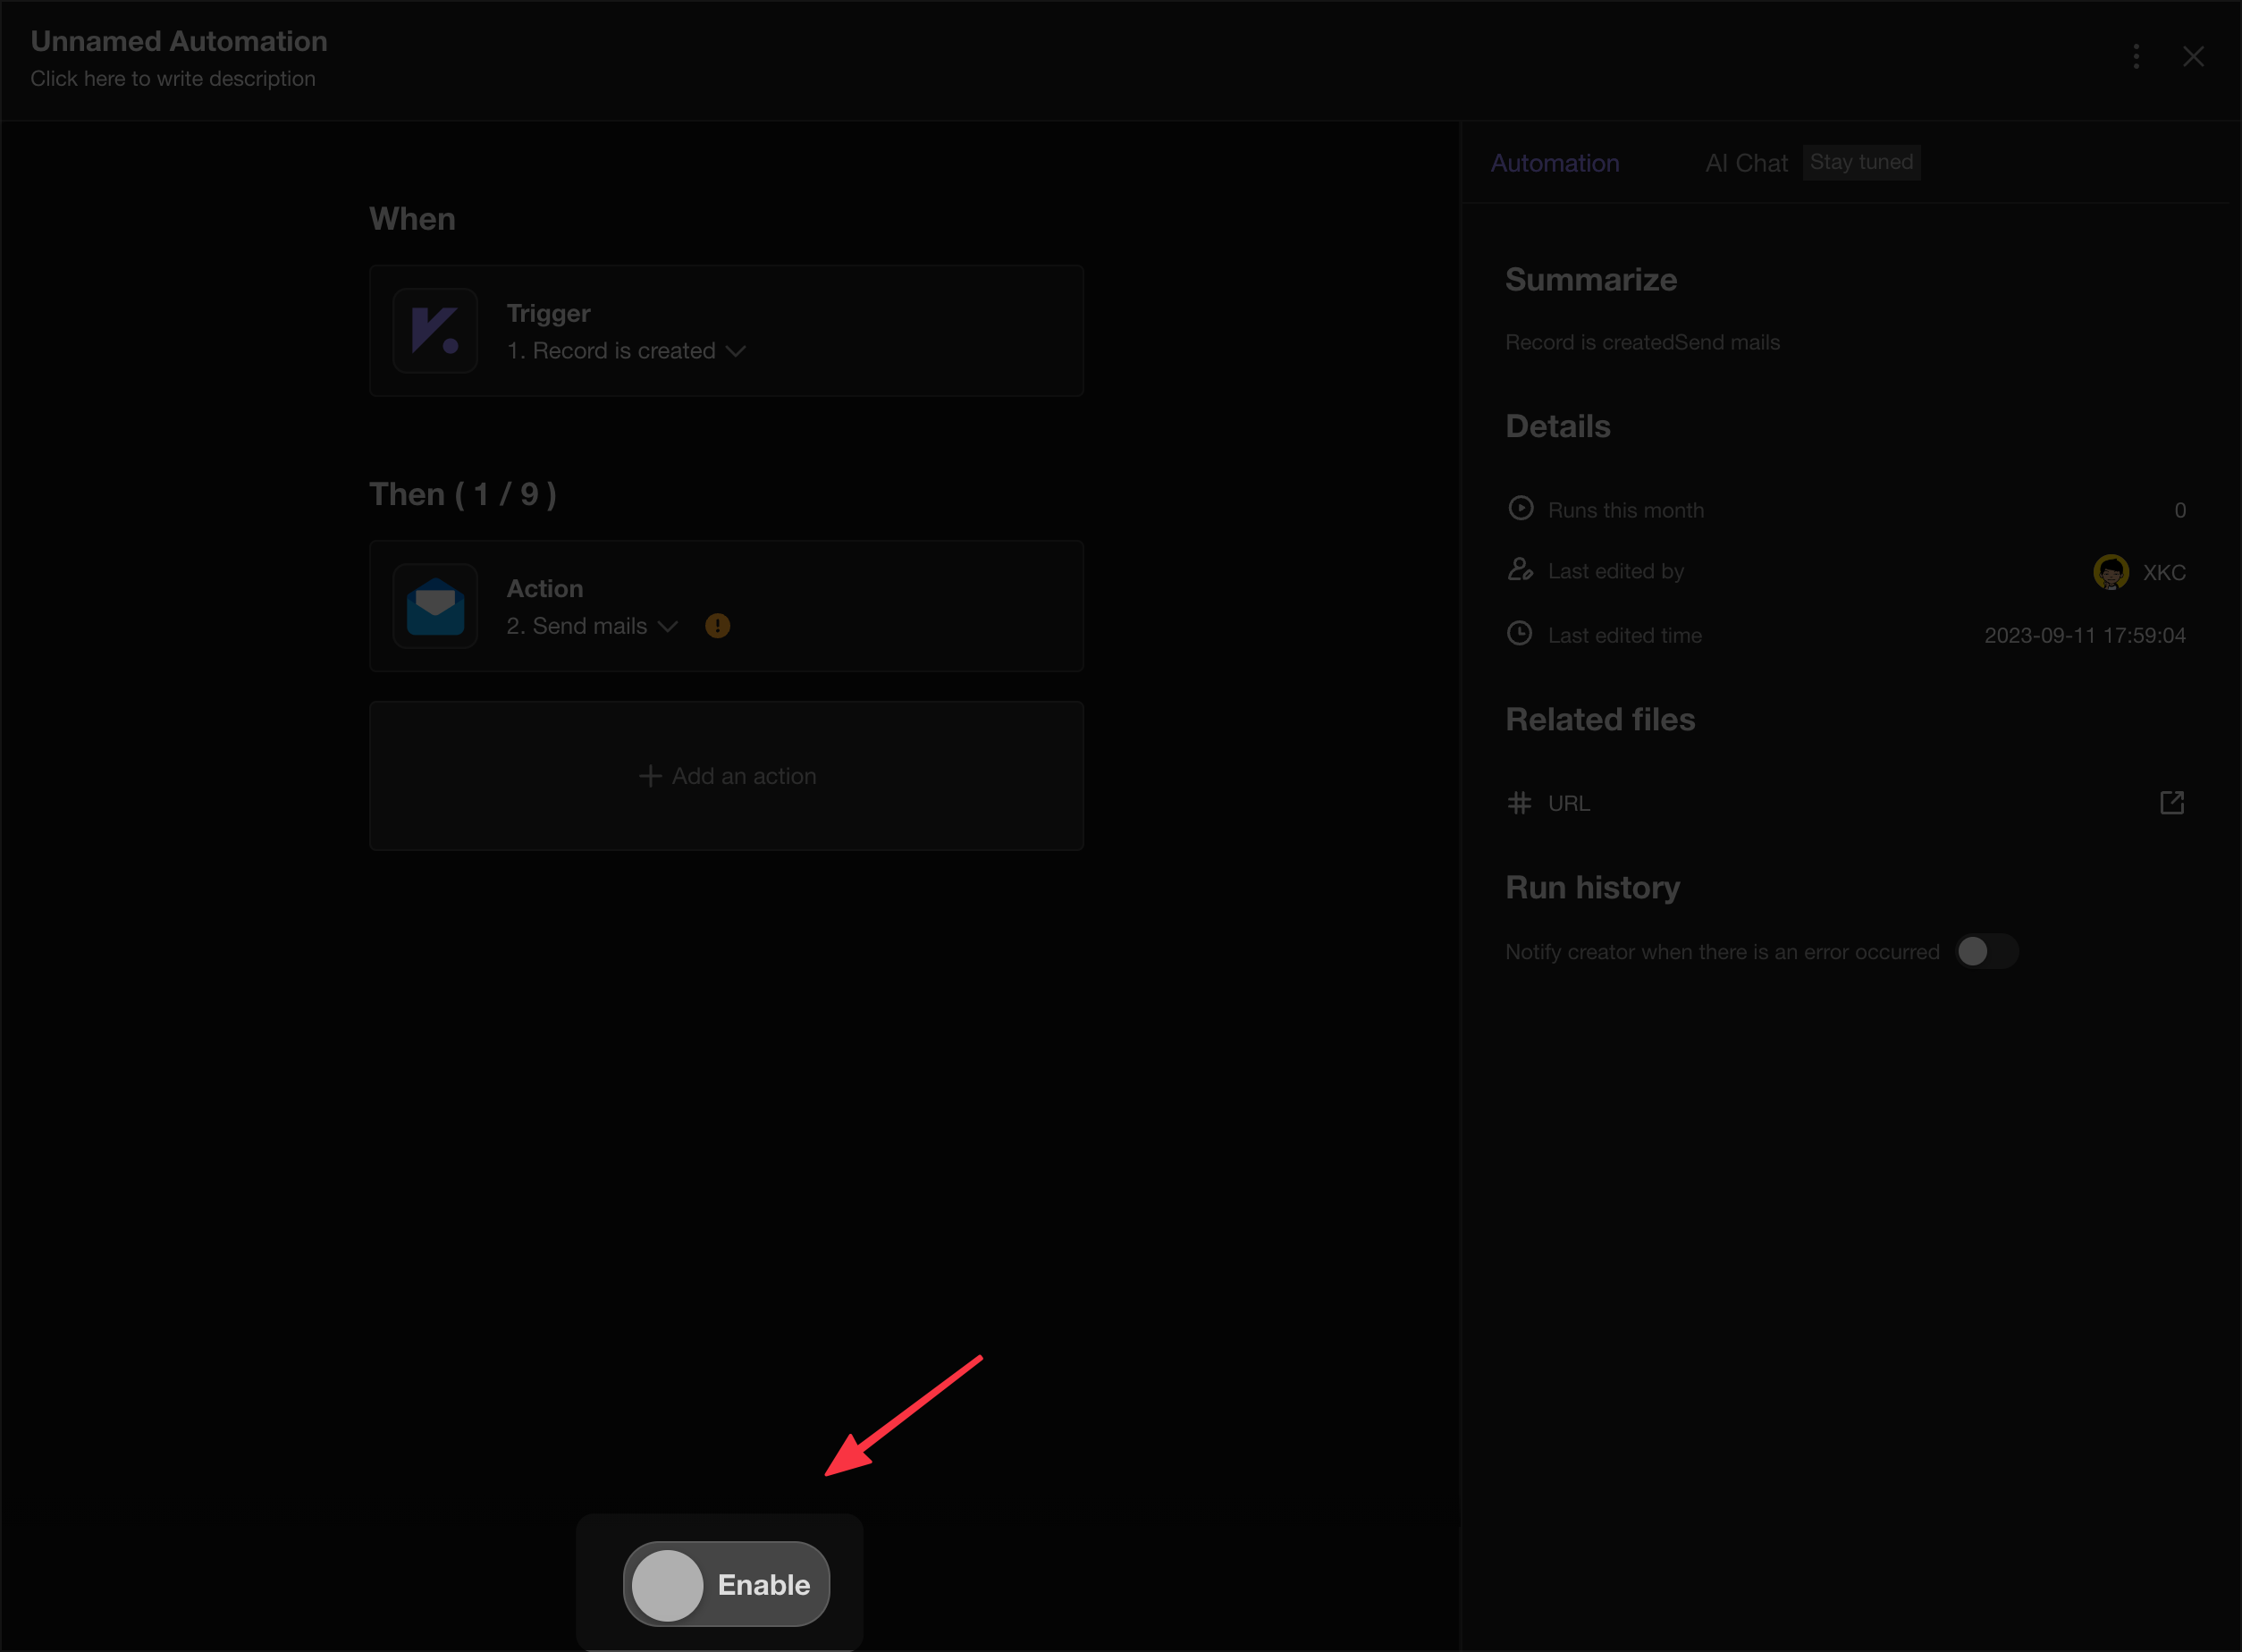The height and width of the screenshot is (1652, 2242).
Task: Switch to the Automation tab
Action: (x=1555, y=162)
